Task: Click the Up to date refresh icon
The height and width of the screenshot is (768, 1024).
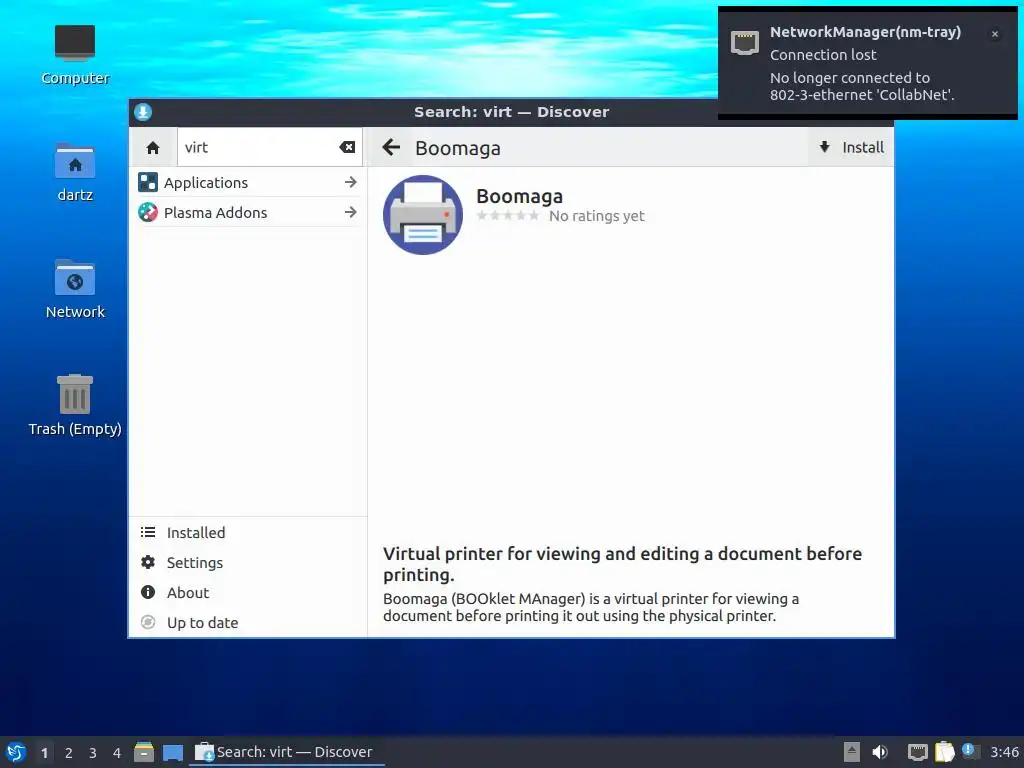Action: tap(148, 622)
